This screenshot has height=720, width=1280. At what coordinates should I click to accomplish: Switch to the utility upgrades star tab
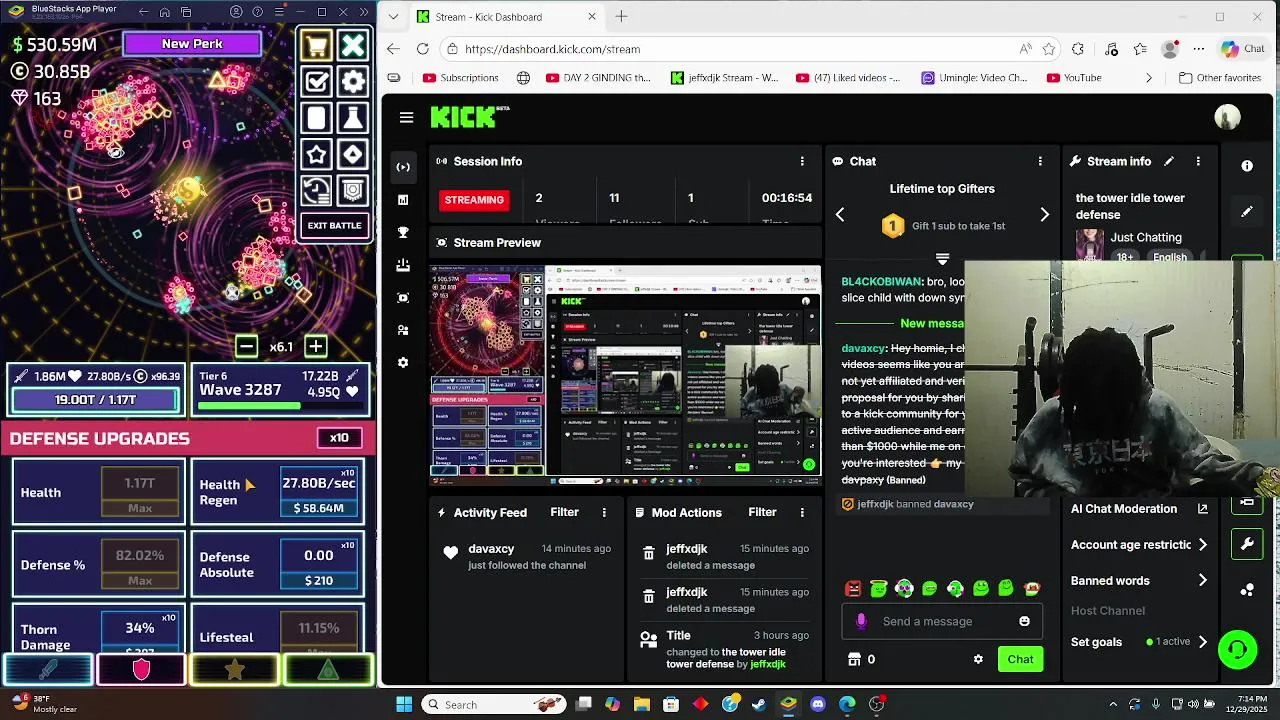click(x=234, y=670)
